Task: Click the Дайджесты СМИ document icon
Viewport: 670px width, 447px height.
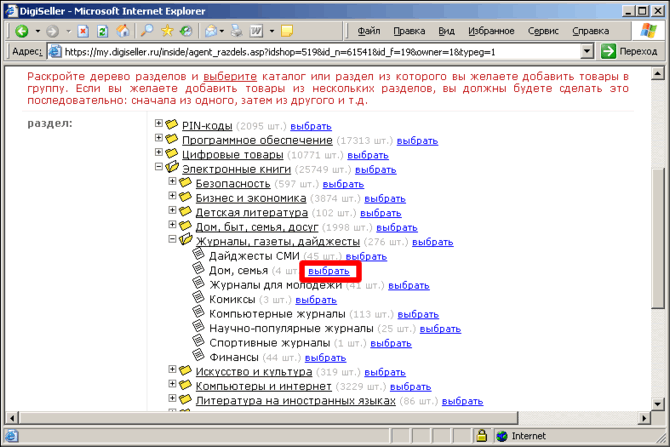Action: [x=198, y=254]
